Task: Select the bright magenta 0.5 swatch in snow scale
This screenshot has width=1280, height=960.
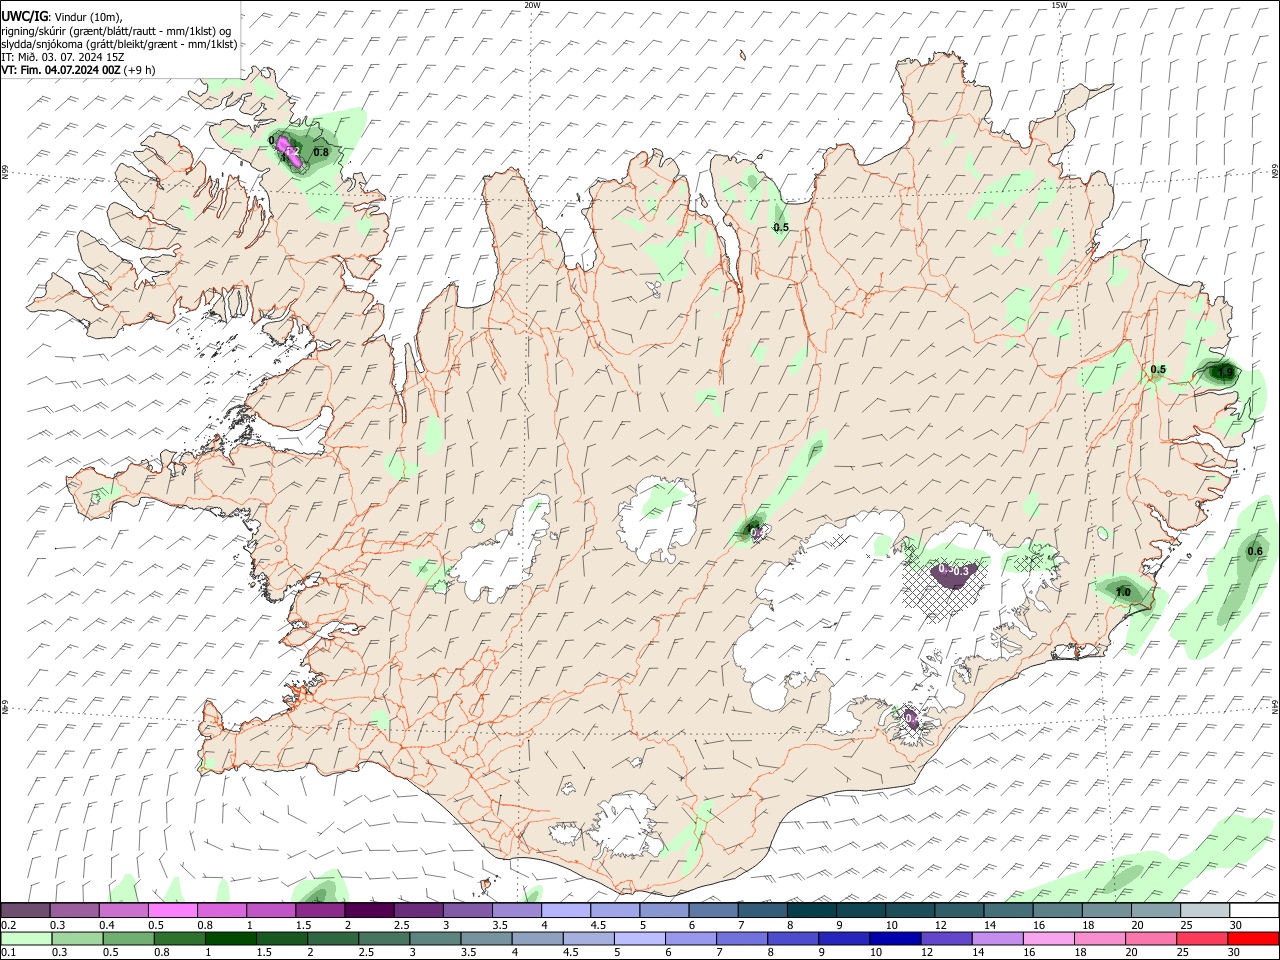Action: 172,911
